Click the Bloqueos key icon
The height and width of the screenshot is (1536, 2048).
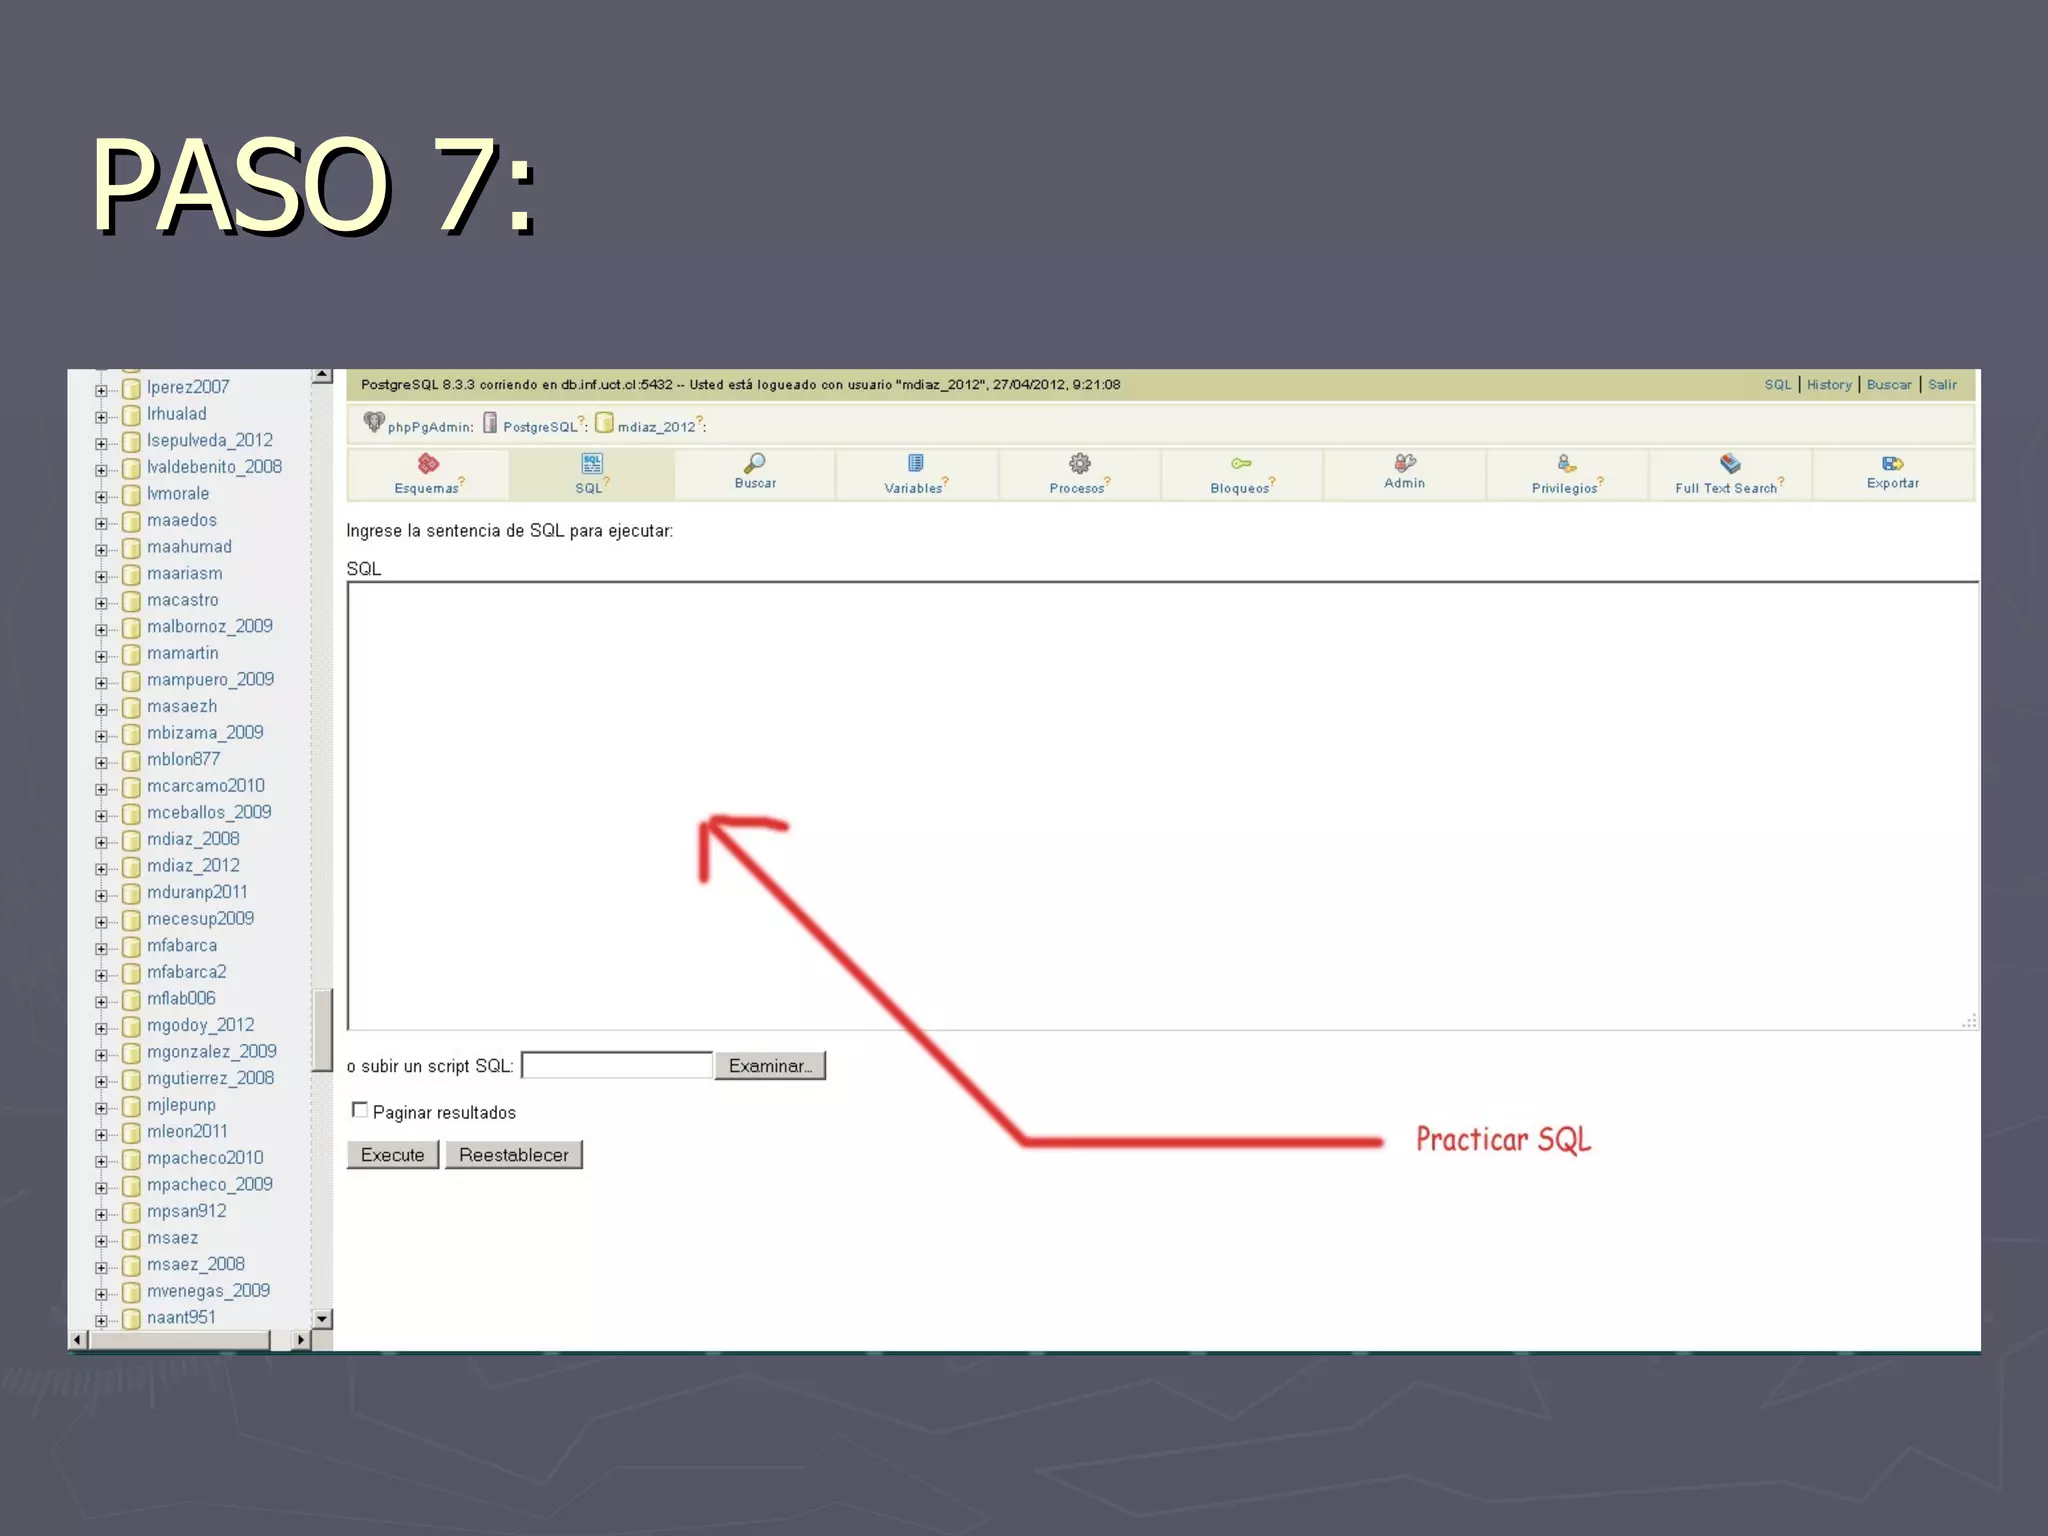click(x=1241, y=463)
